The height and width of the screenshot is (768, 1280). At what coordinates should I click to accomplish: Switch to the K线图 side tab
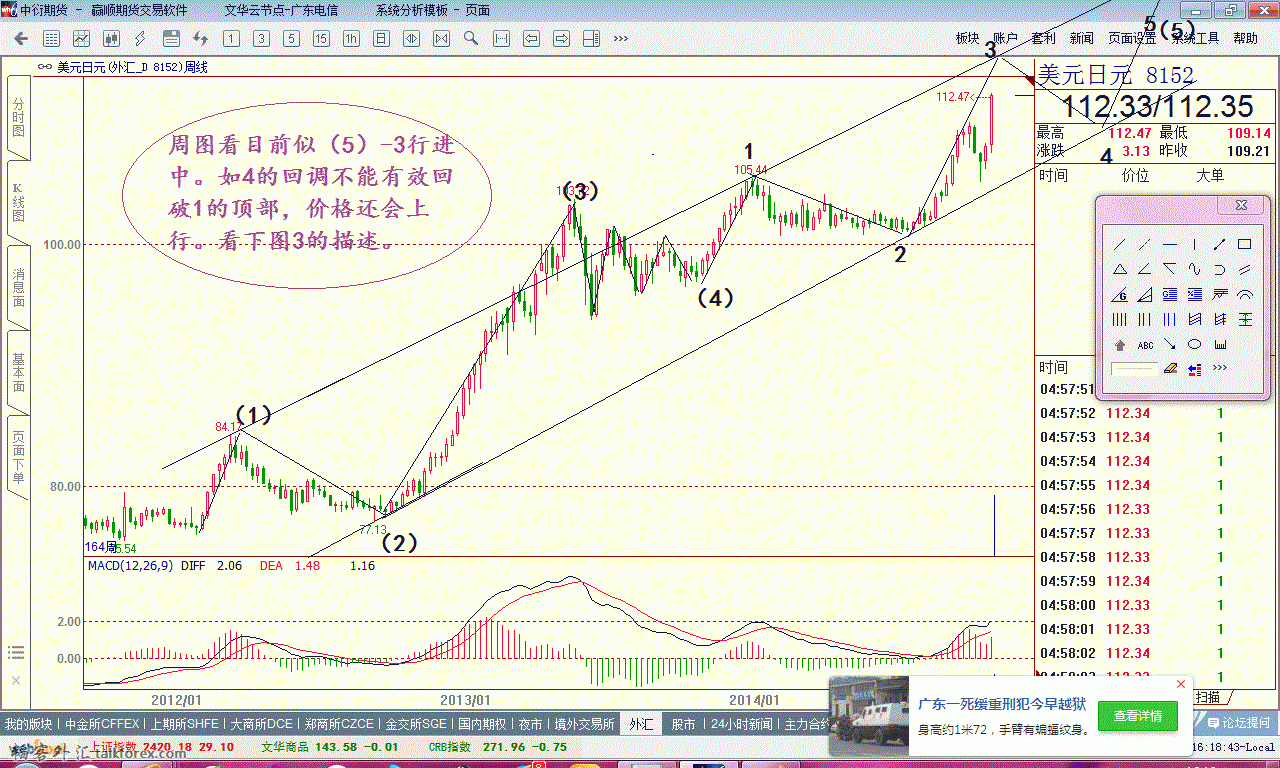(x=18, y=202)
